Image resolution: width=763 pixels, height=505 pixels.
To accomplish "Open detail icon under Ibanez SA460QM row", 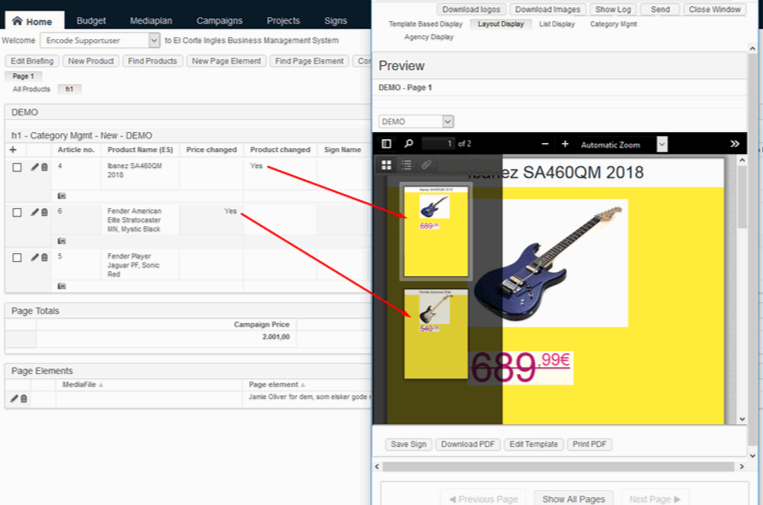I will click(61, 196).
